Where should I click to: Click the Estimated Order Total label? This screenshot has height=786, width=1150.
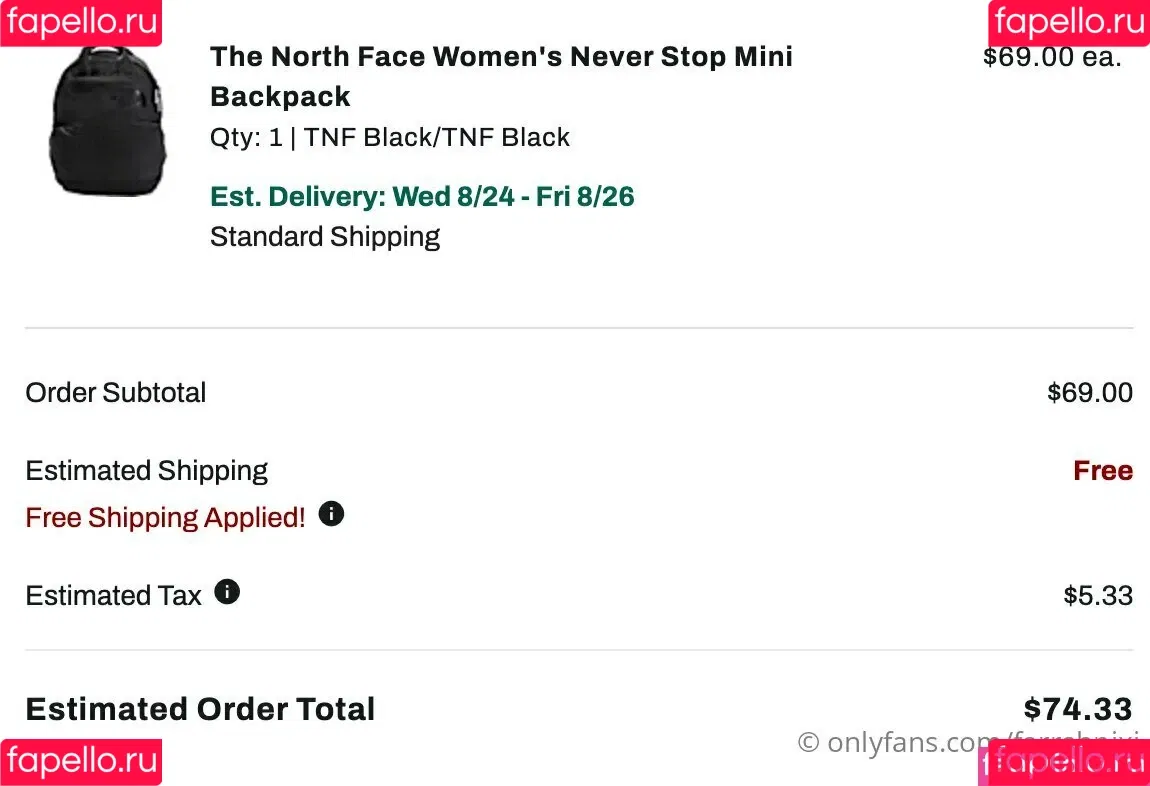(x=200, y=709)
